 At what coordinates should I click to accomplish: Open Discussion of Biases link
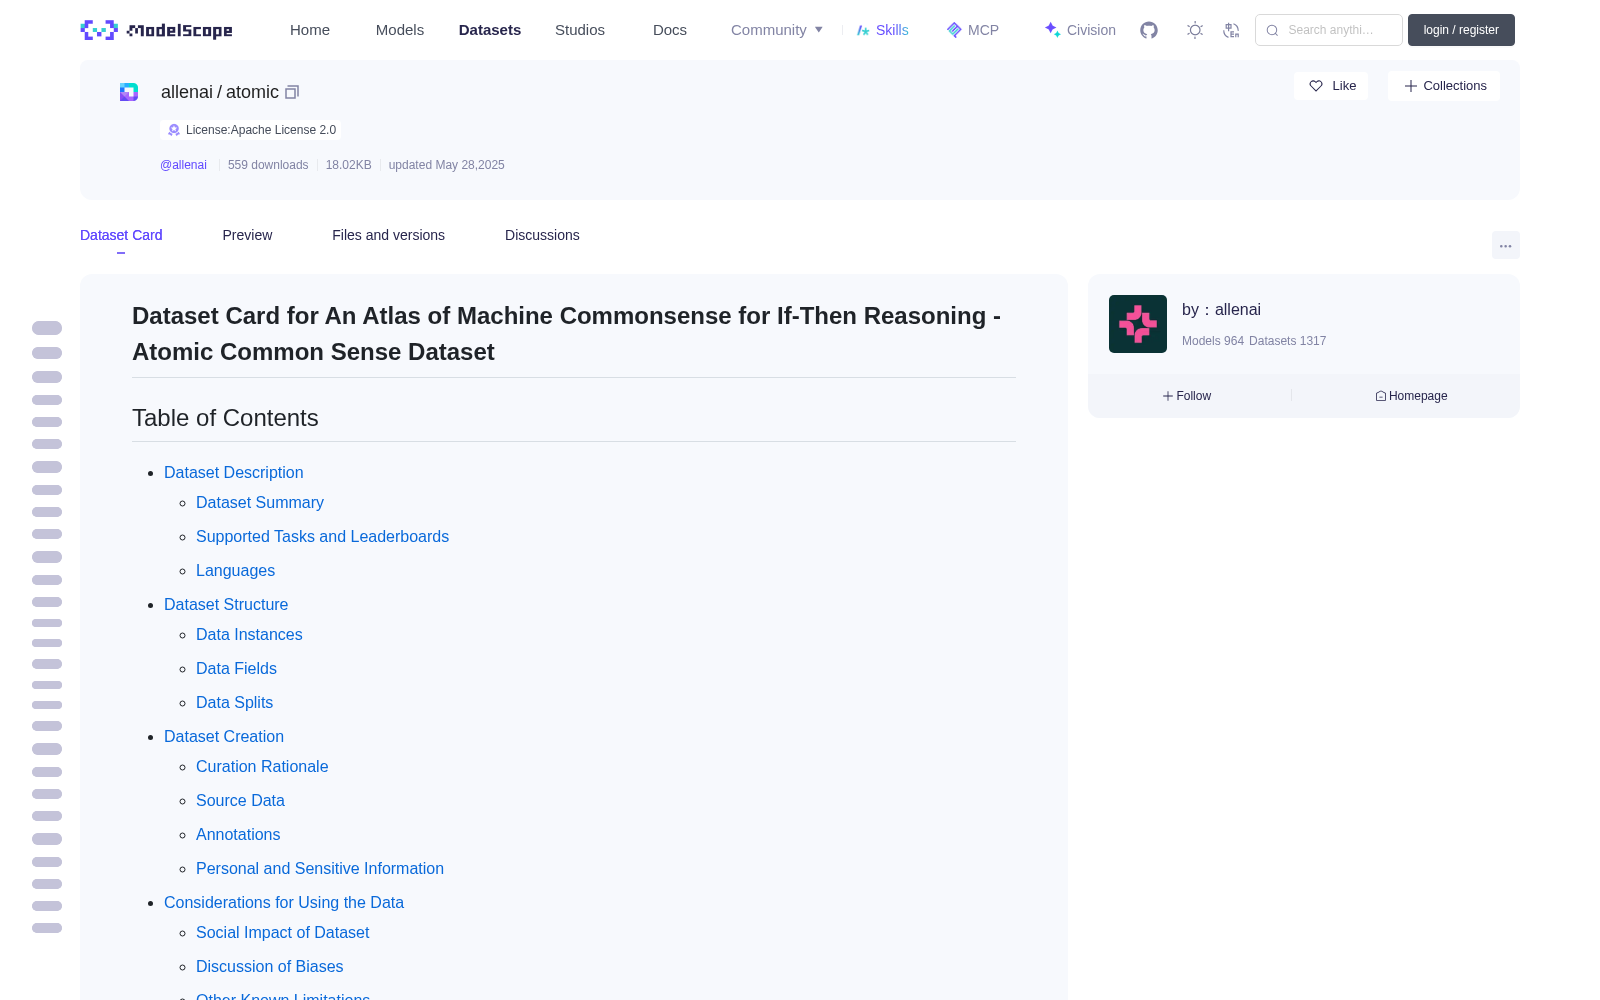(x=269, y=966)
